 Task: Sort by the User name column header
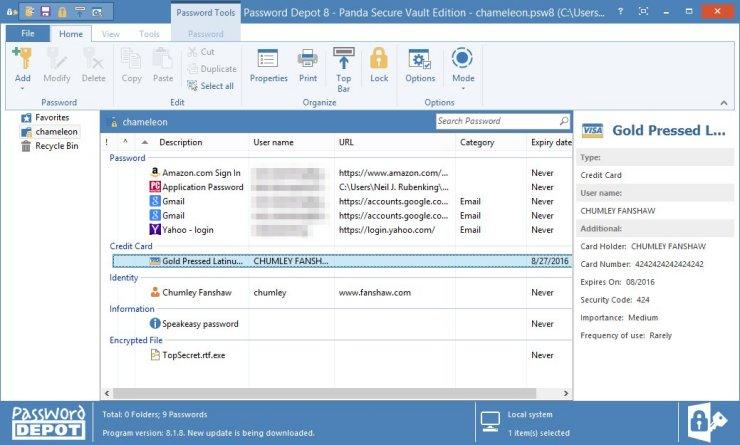273,142
